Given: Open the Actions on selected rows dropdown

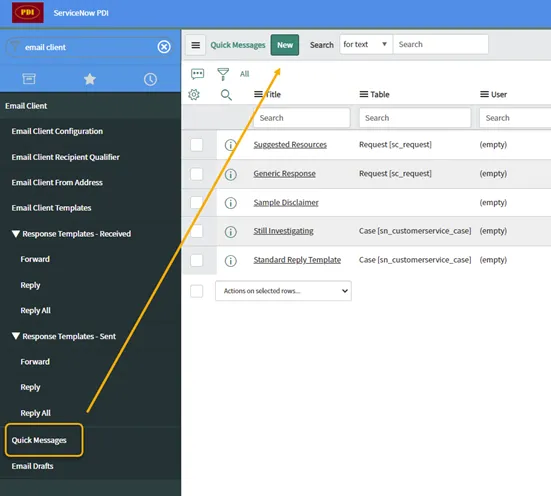Looking at the screenshot, I should click(x=283, y=291).
